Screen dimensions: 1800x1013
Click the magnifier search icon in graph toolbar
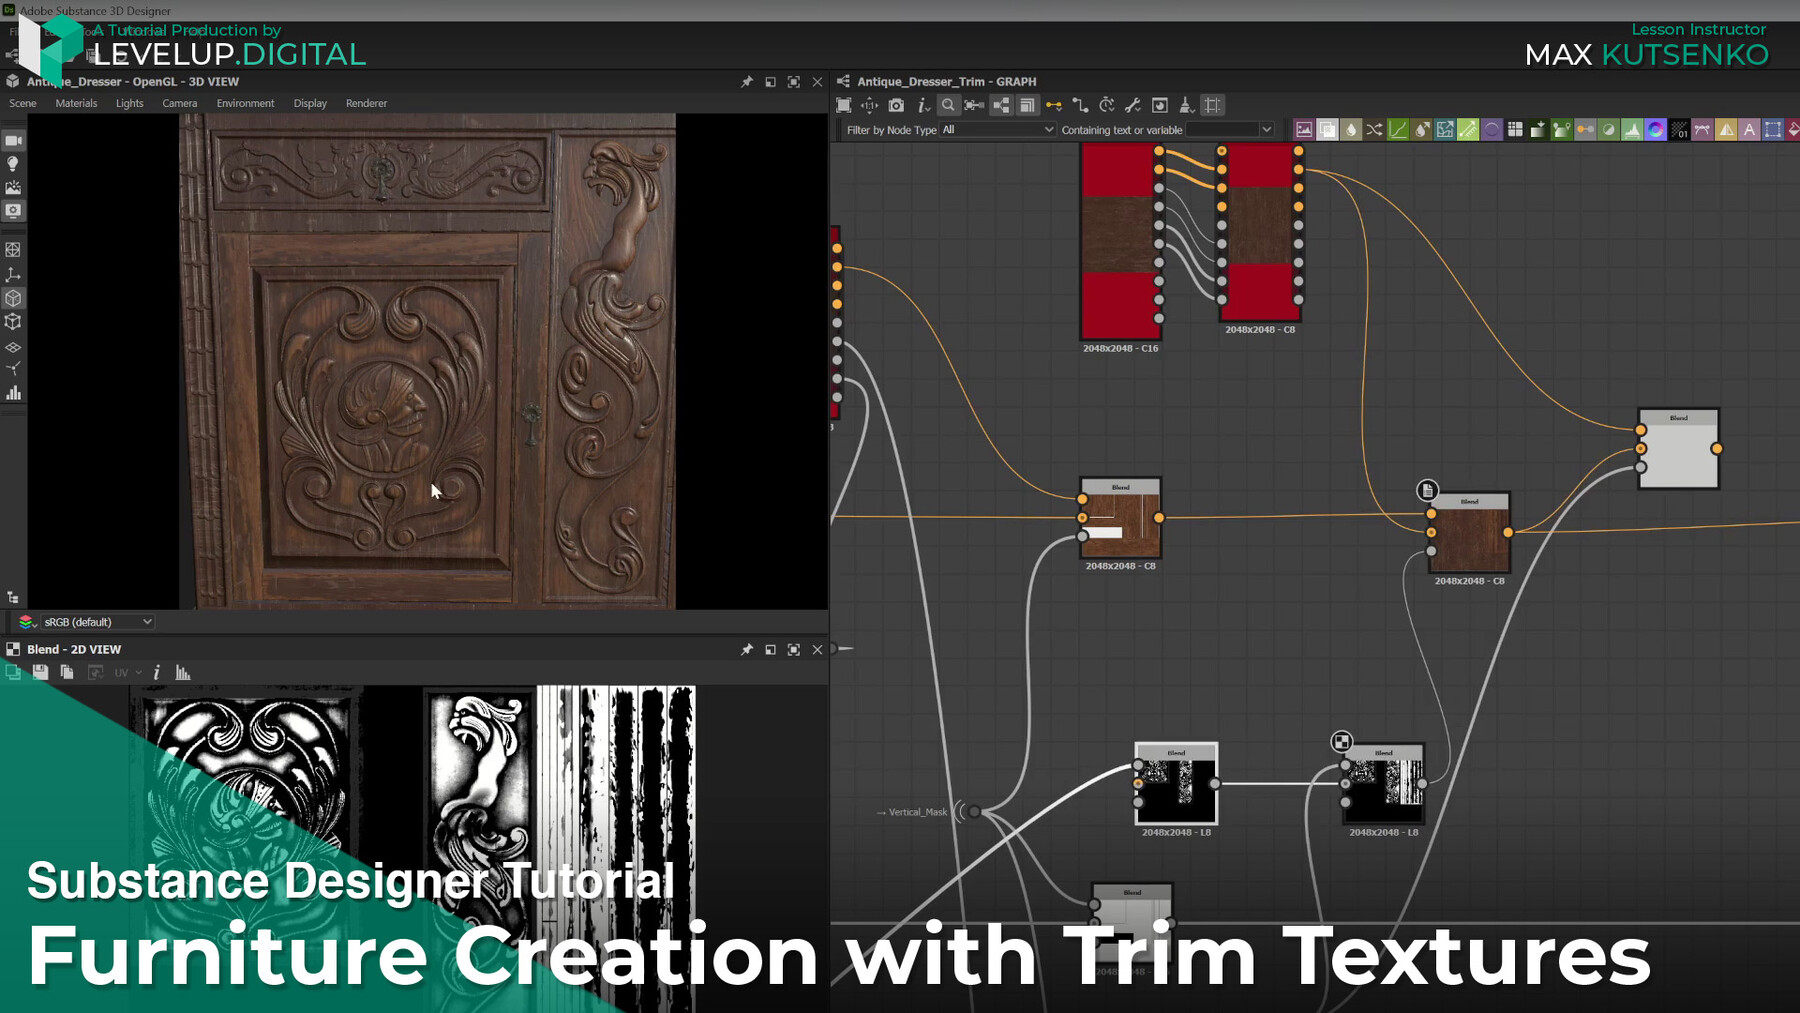pos(948,105)
